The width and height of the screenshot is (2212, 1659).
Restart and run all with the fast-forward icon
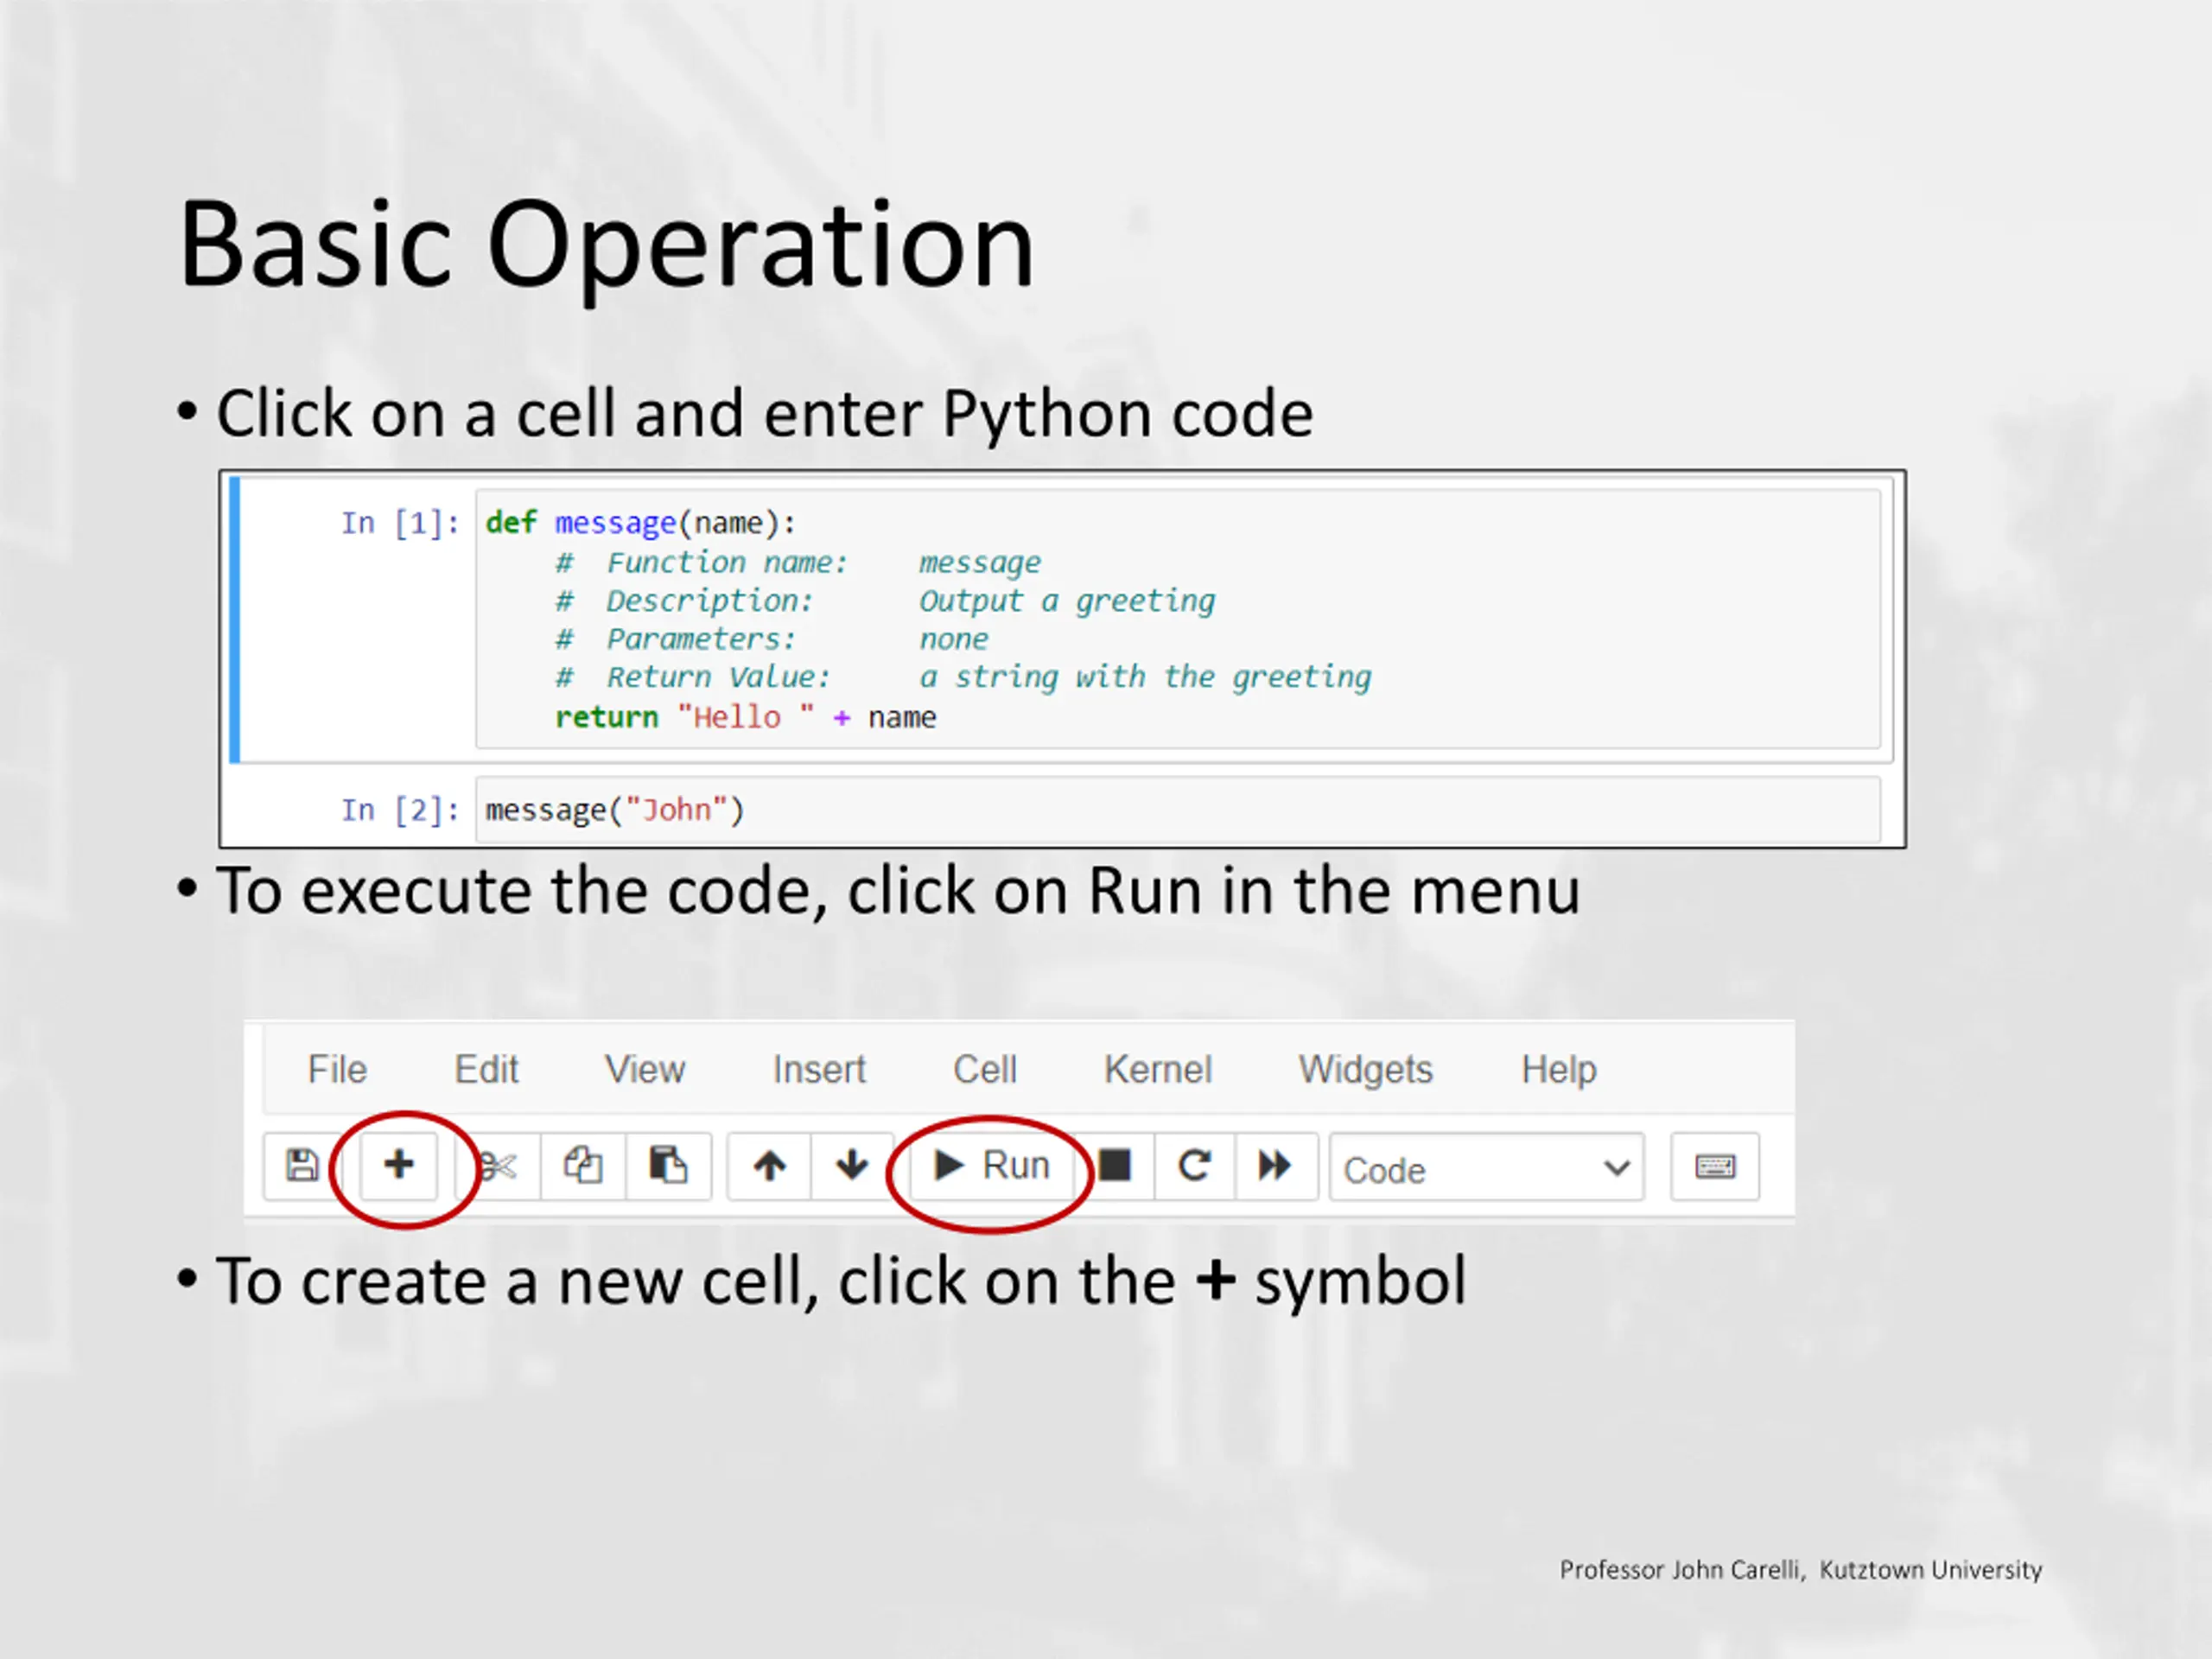(1275, 1166)
